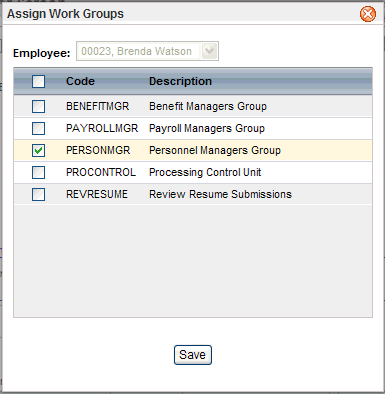
Task: Click 'Payroll Managers Group' description
Action: coord(207,128)
